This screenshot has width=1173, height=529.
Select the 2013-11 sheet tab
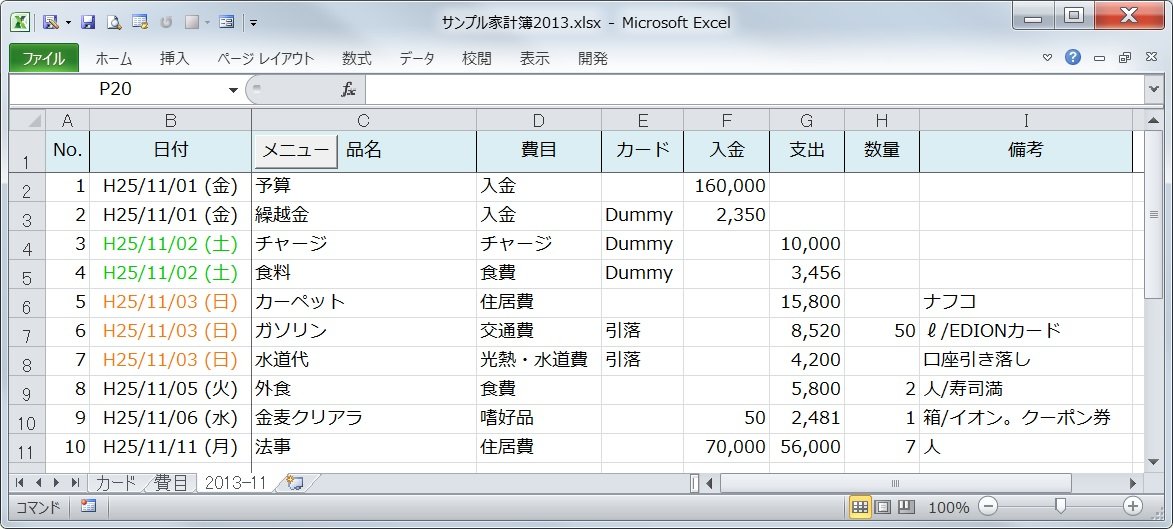(x=235, y=483)
